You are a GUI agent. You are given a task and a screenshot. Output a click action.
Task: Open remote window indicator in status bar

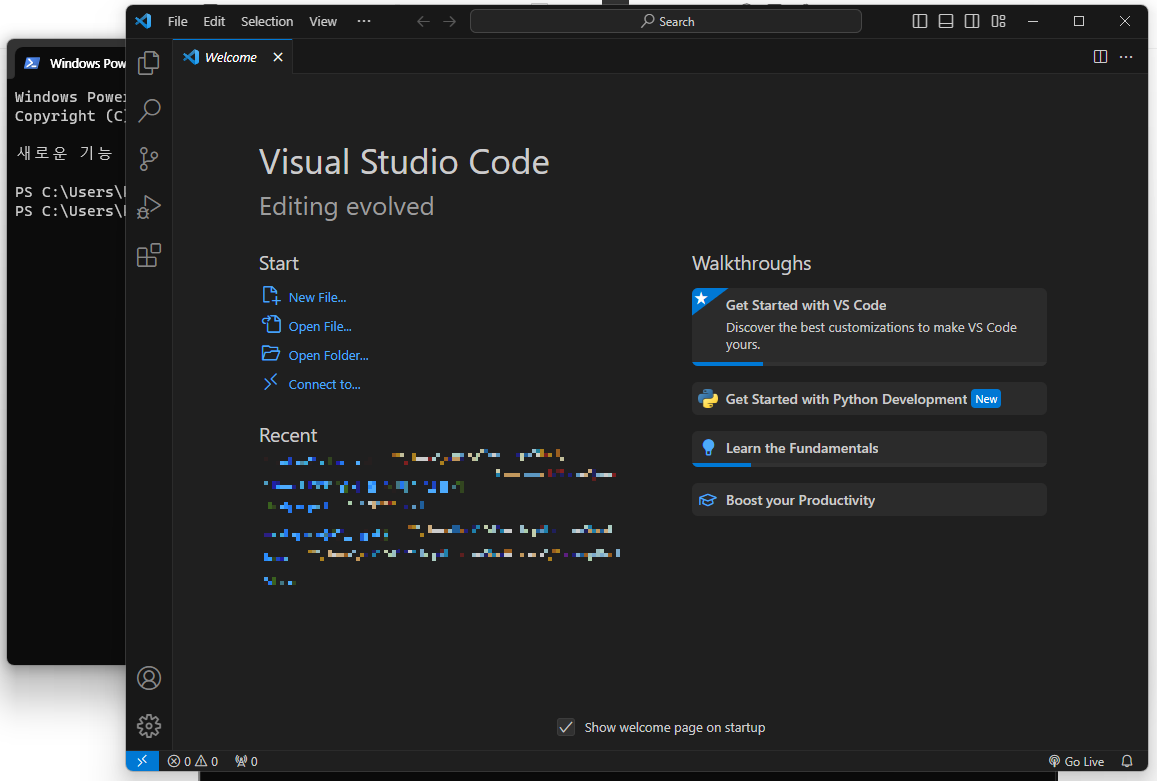coord(142,761)
